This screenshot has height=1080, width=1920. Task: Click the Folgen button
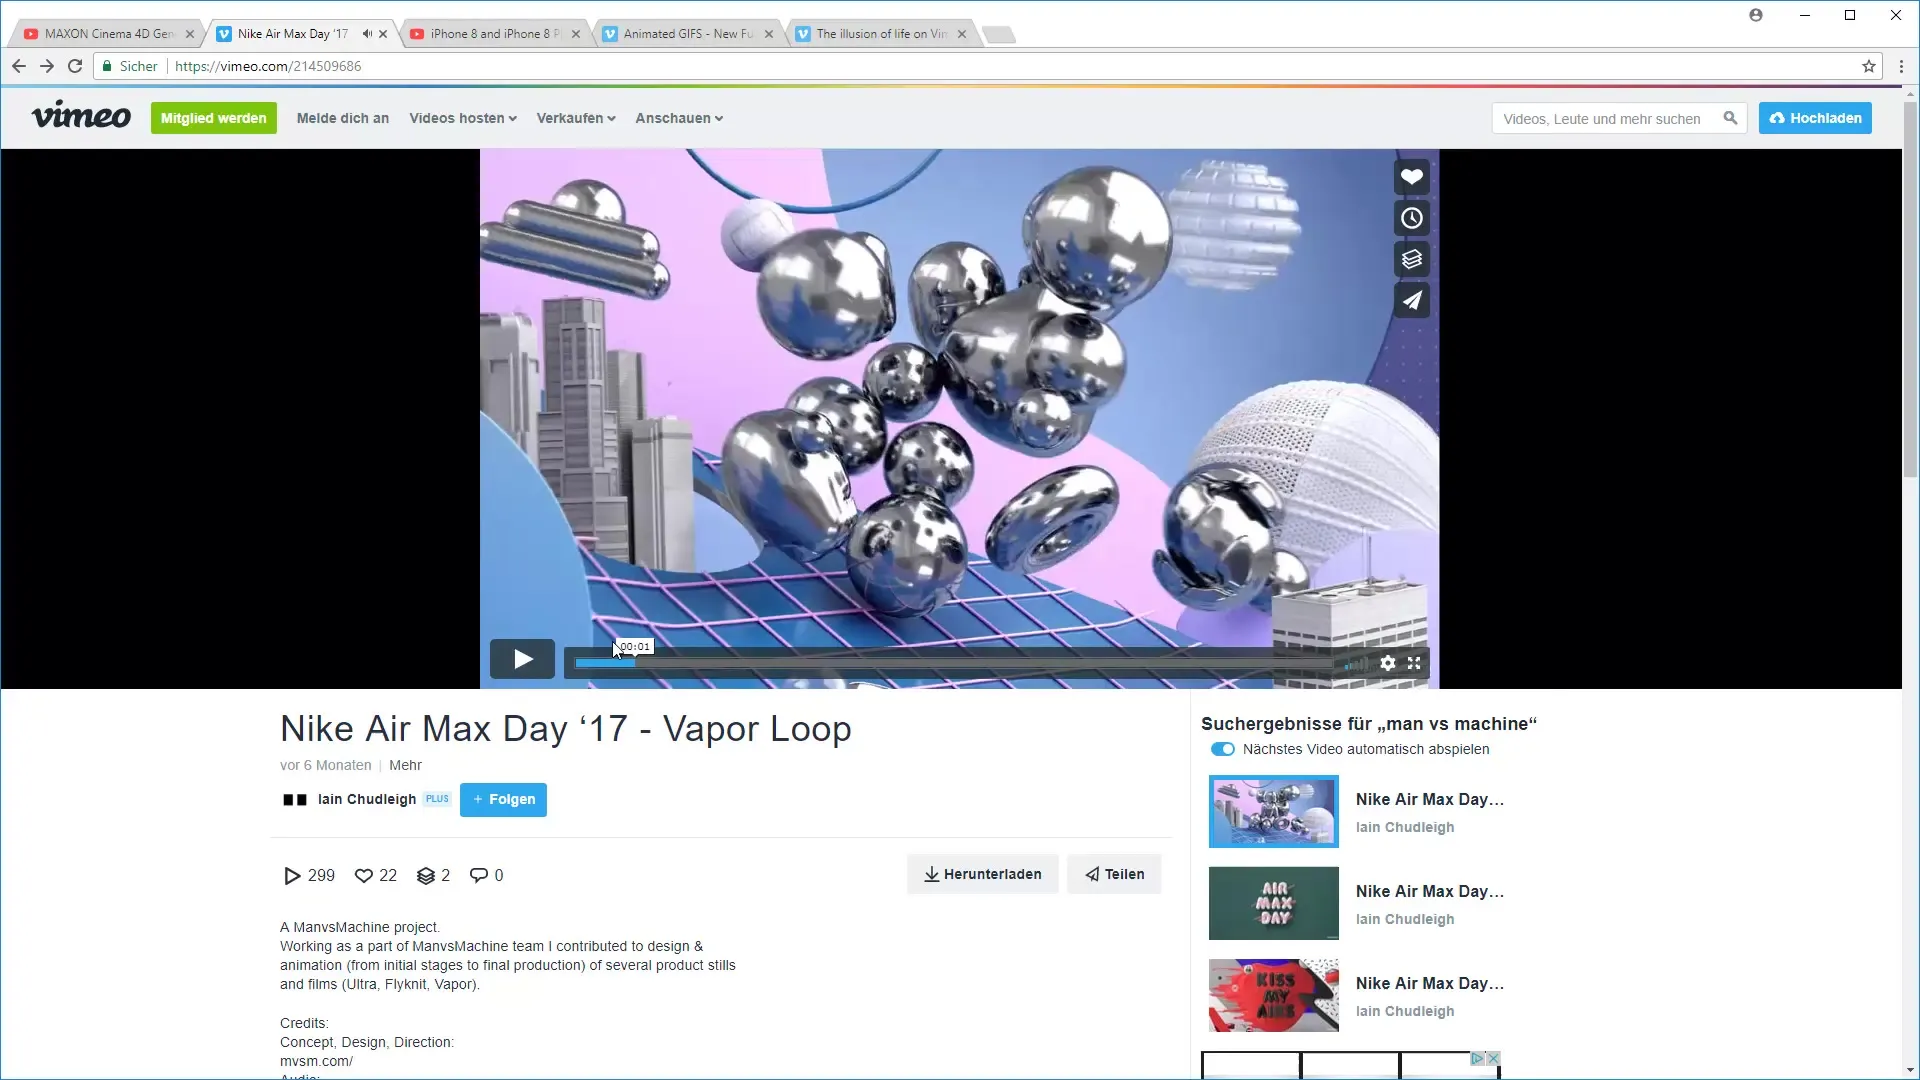[x=503, y=800]
